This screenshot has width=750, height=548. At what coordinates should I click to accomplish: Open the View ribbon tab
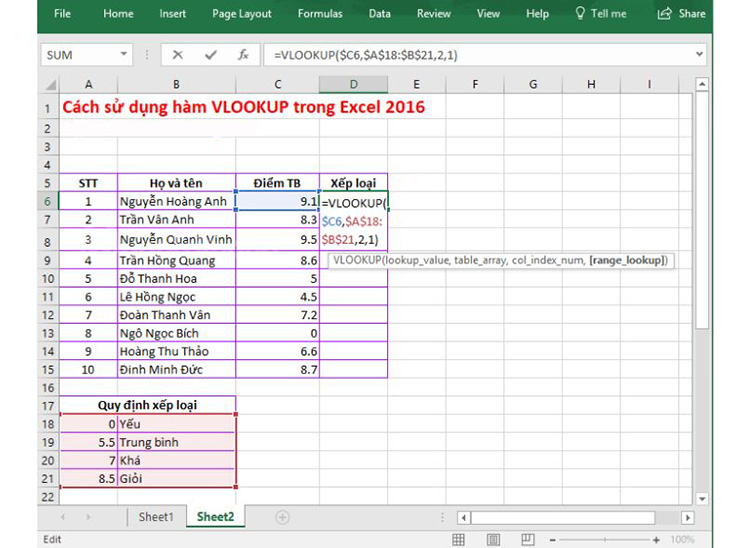click(x=488, y=13)
